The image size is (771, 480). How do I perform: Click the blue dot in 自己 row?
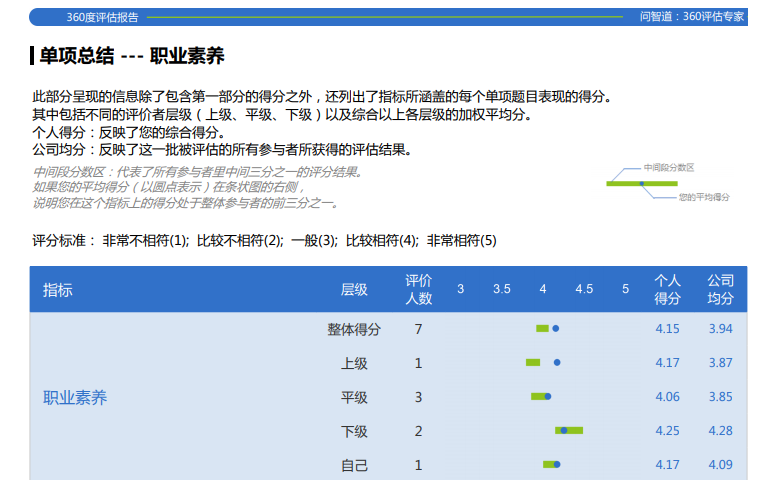[x=557, y=464]
